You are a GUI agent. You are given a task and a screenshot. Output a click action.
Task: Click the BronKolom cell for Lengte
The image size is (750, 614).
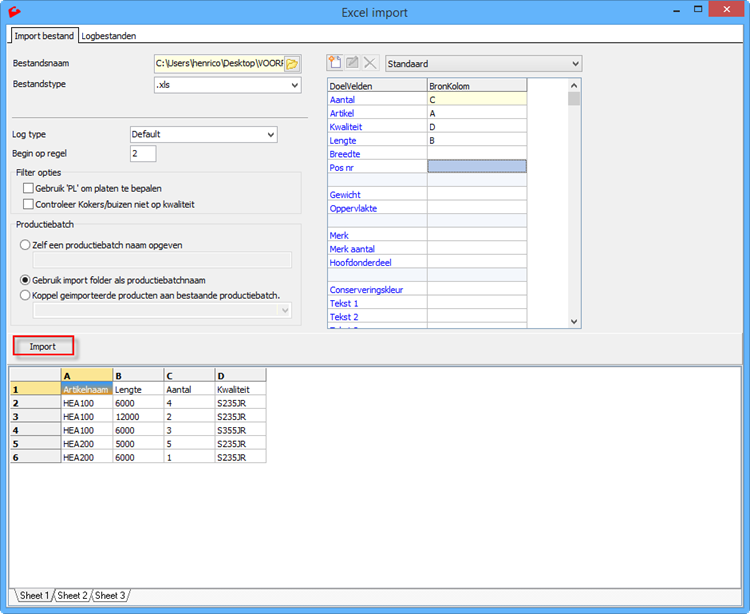click(477, 140)
